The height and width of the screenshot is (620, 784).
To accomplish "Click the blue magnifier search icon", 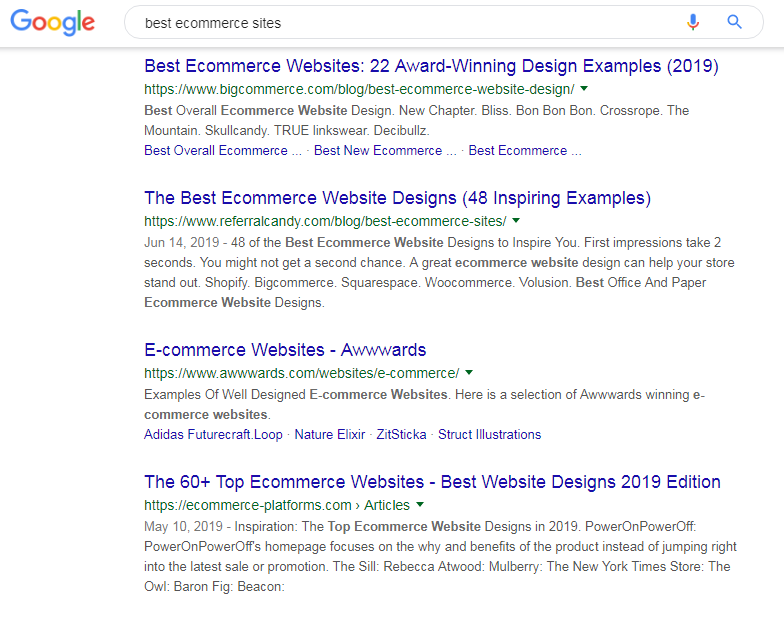I will pyautogui.click(x=734, y=22).
